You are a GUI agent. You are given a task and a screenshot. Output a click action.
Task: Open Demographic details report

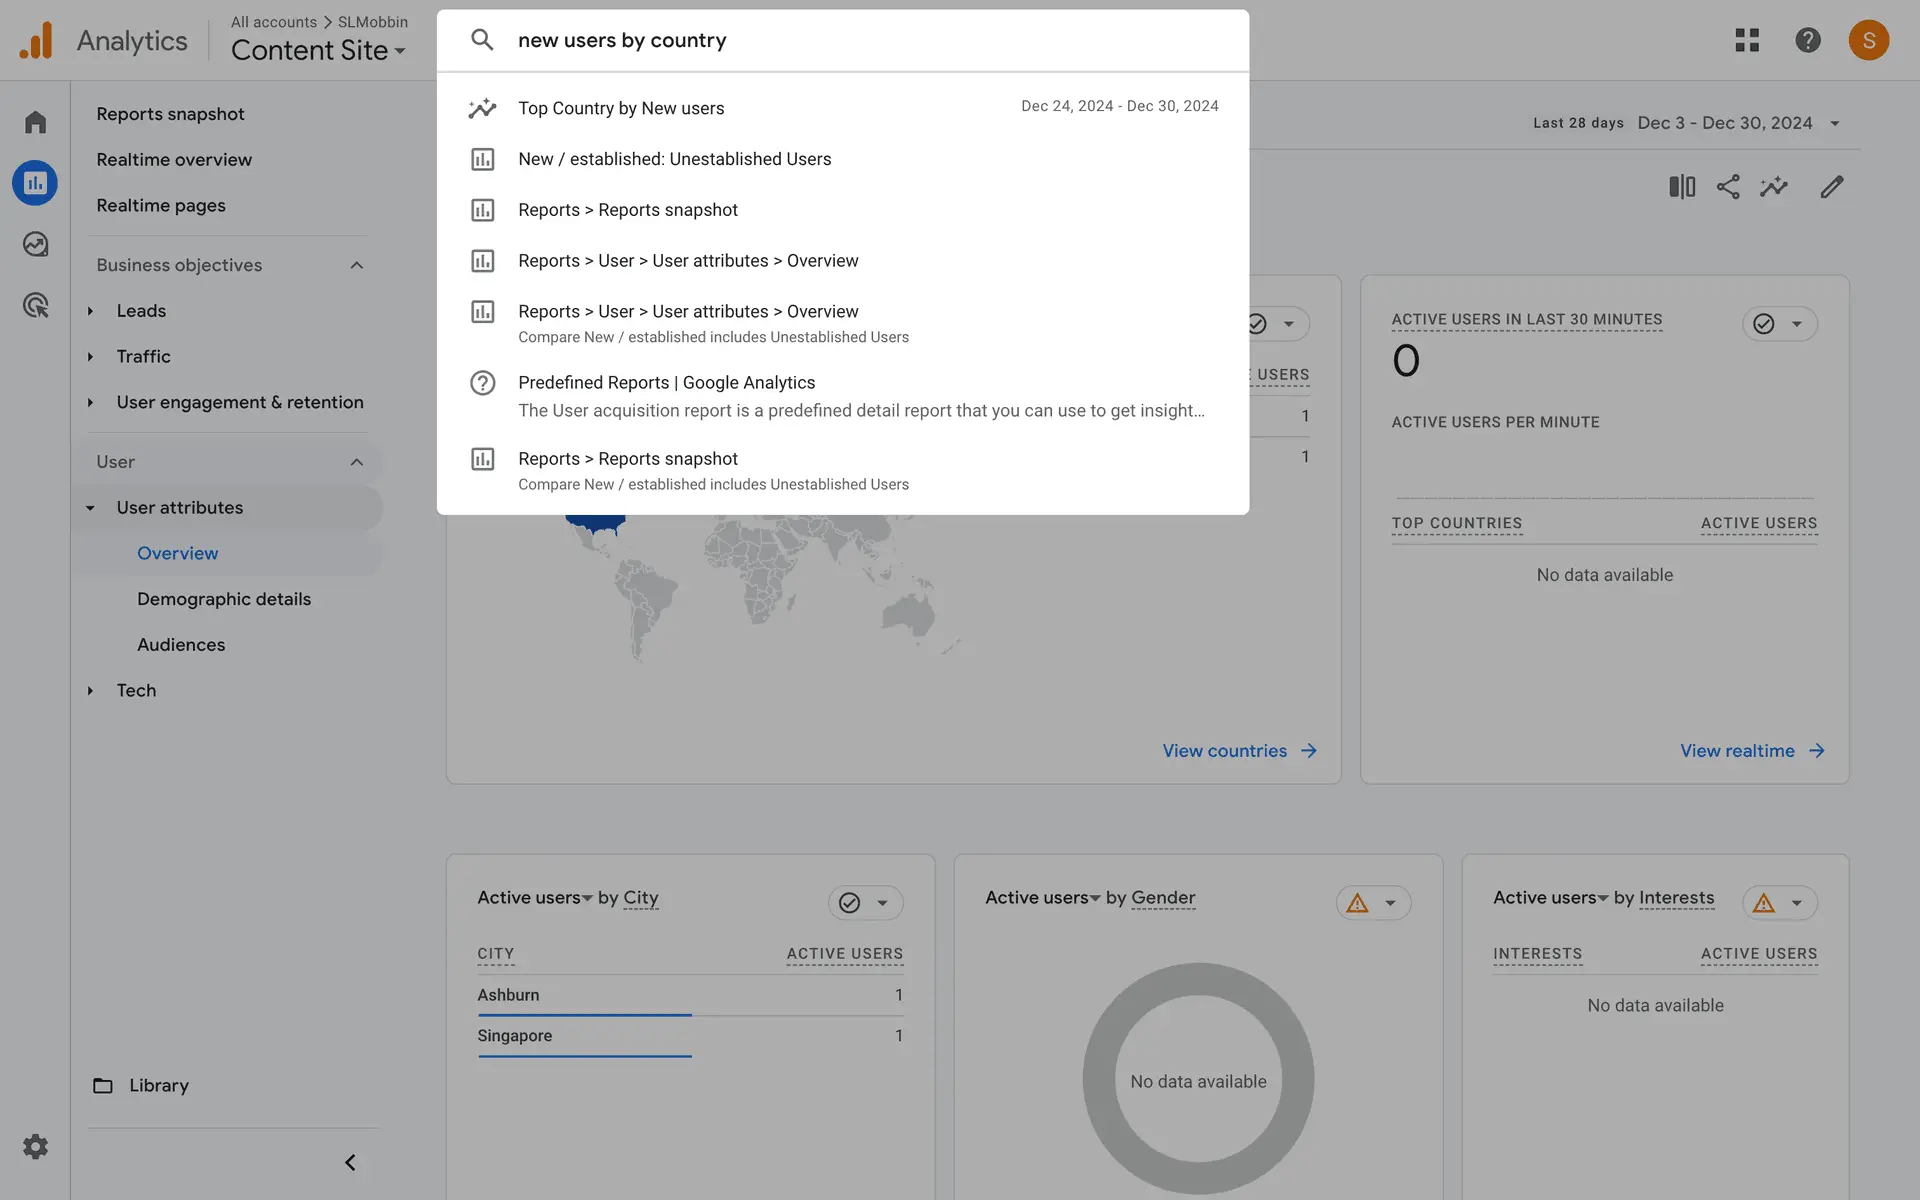point(224,599)
